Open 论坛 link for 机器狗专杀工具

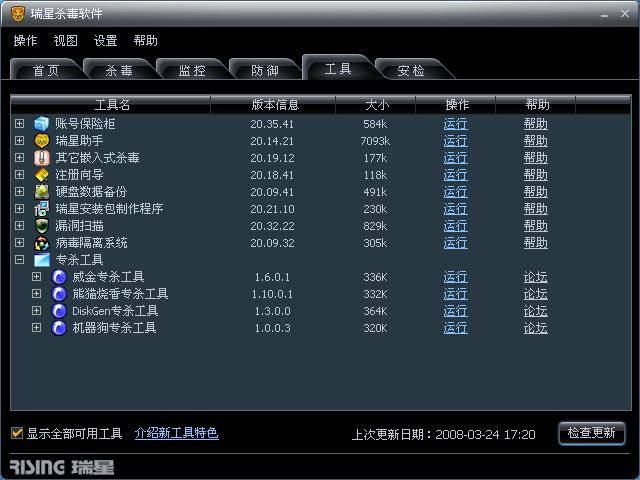pyautogui.click(x=536, y=328)
